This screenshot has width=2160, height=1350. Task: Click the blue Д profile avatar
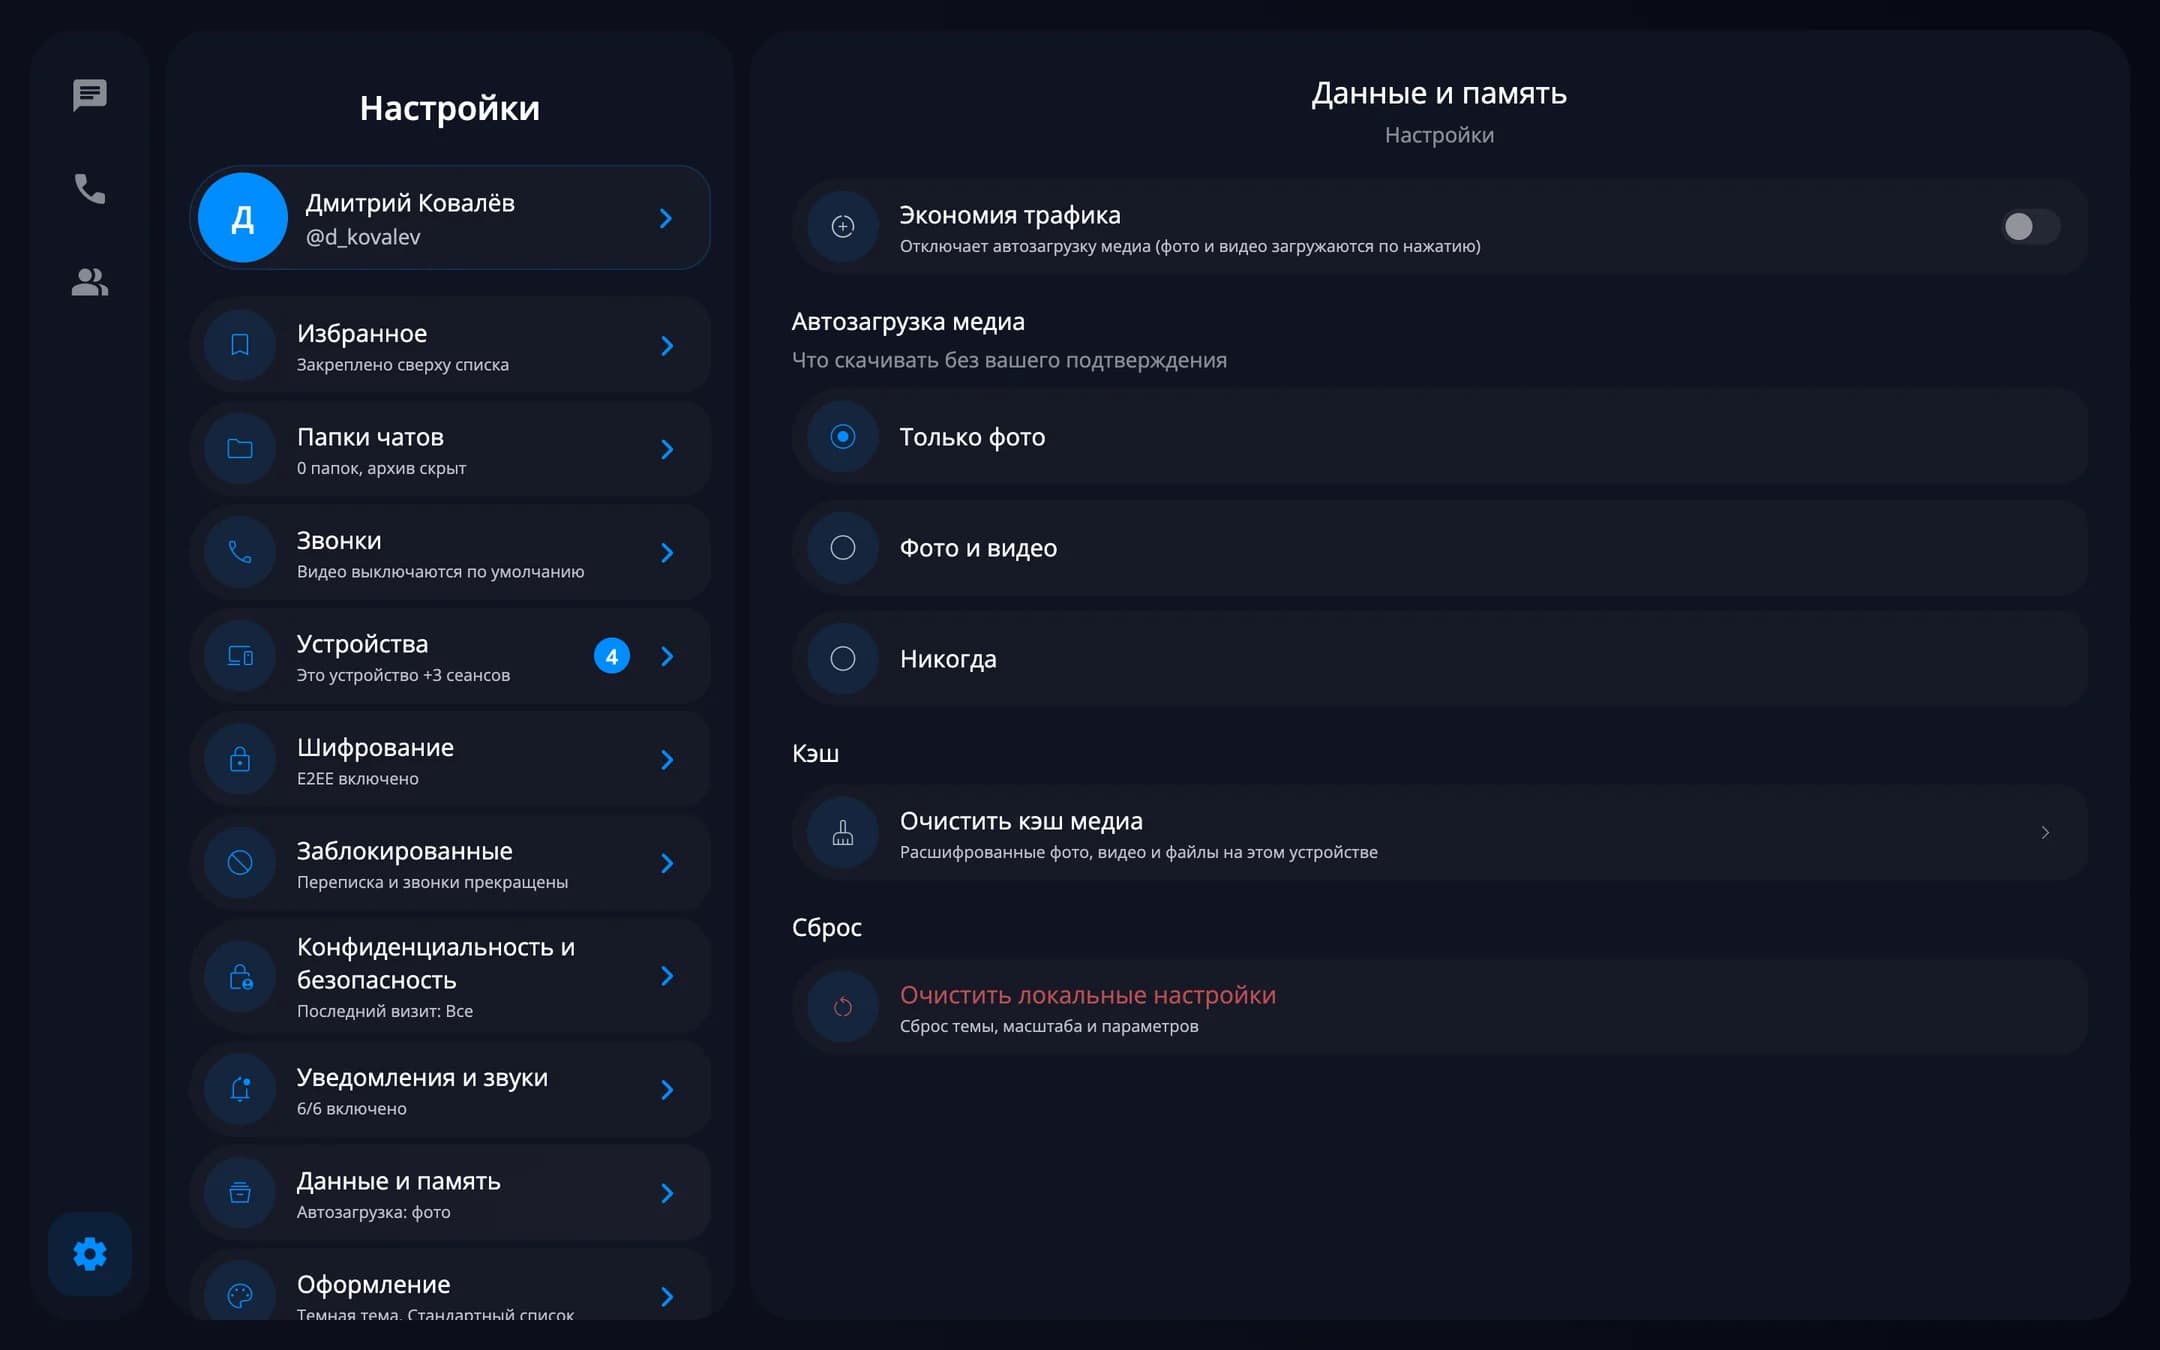243,218
